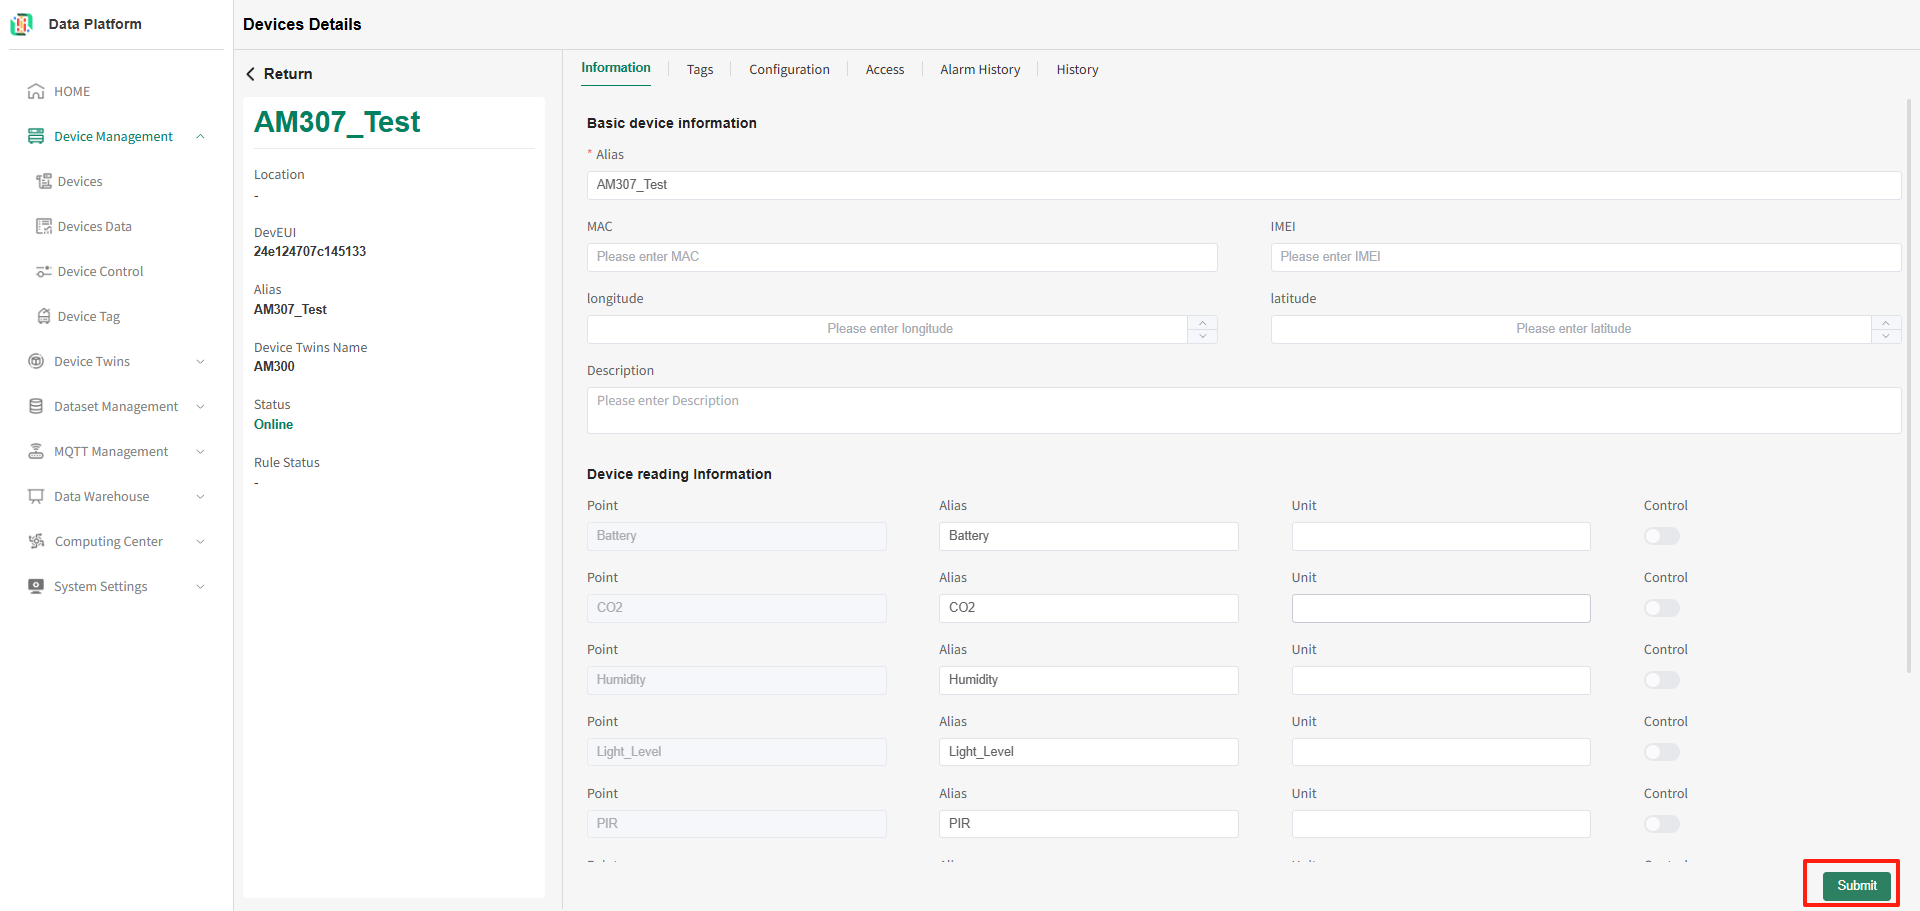Image resolution: width=1920 pixels, height=911 pixels.
Task: Decrease latitude with the down stepper arrow
Action: coord(1886,336)
